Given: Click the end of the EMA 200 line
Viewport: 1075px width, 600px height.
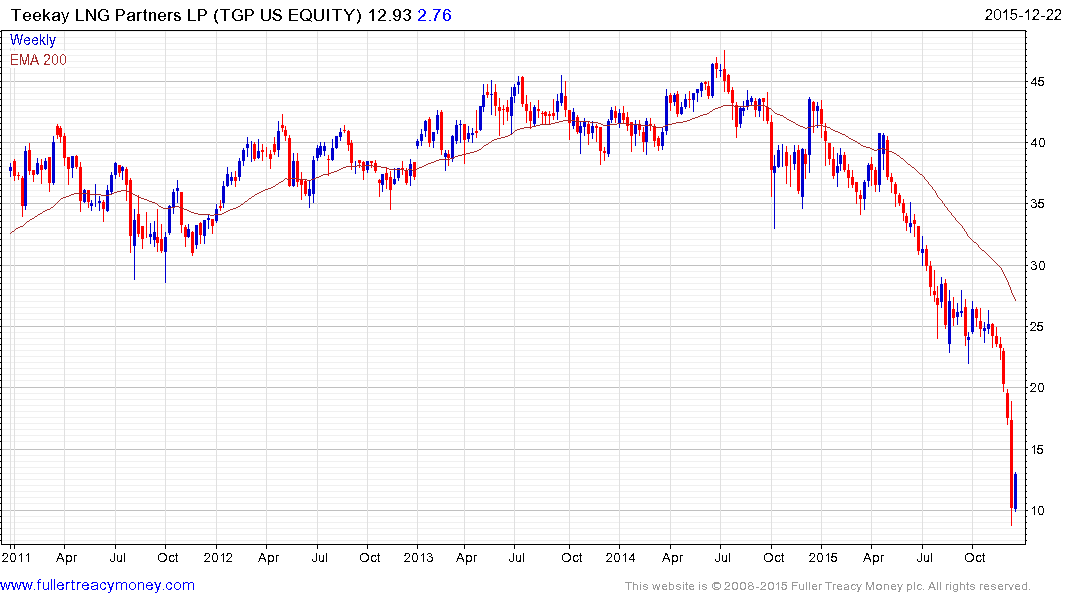Looking at the screenshot, I should coord(1015,300).
